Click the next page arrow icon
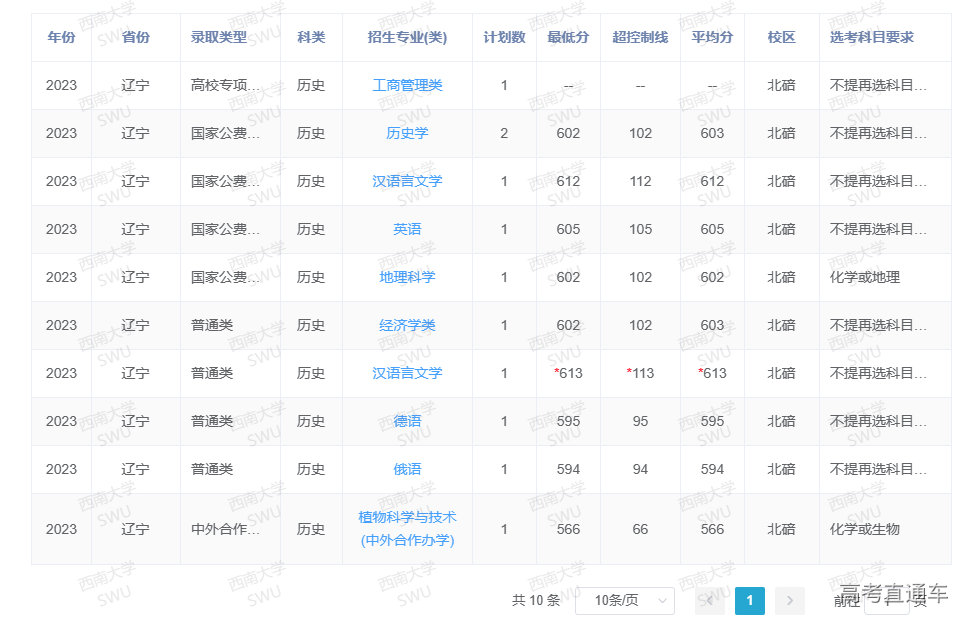Viewport: 977px width, 633px height. pyautogui.click(x=789, y=601)
